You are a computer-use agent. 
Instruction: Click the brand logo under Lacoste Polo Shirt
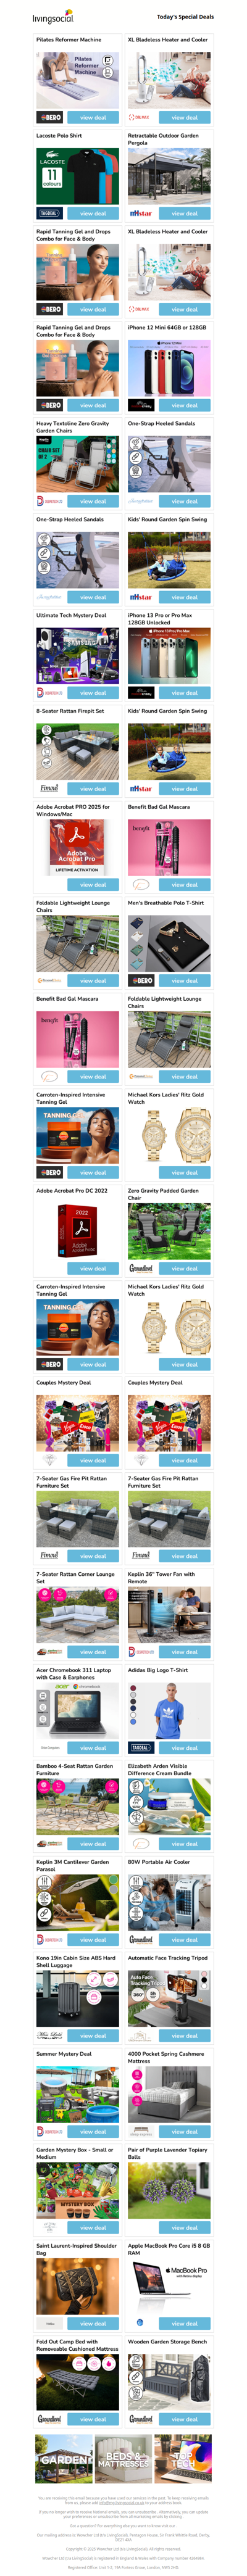click(49, 213)
